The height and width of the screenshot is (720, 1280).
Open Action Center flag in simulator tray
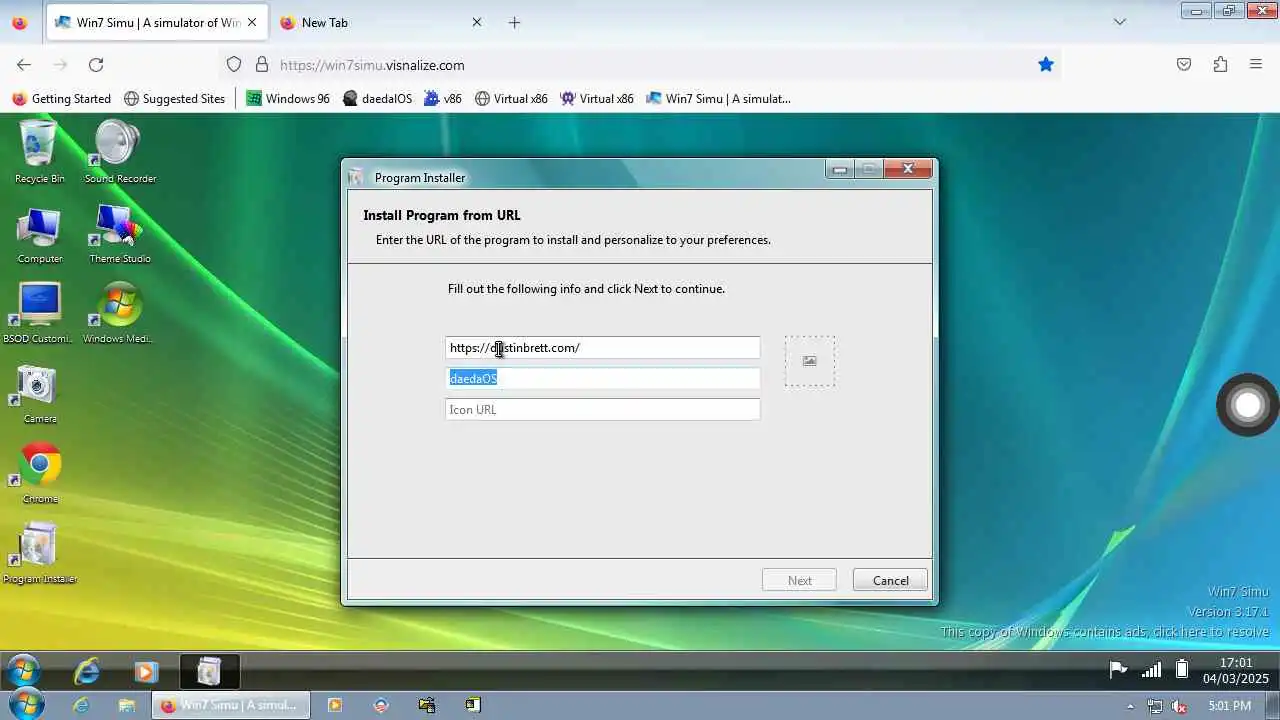(x=1118, y=670)
